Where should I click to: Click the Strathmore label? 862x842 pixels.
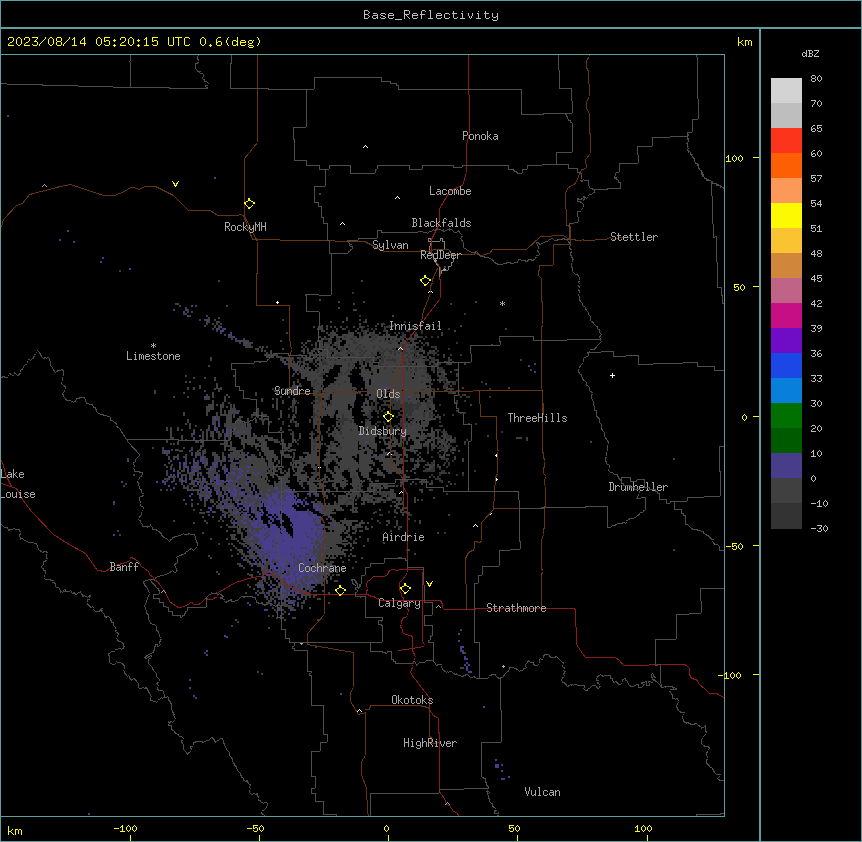point(516,608)
